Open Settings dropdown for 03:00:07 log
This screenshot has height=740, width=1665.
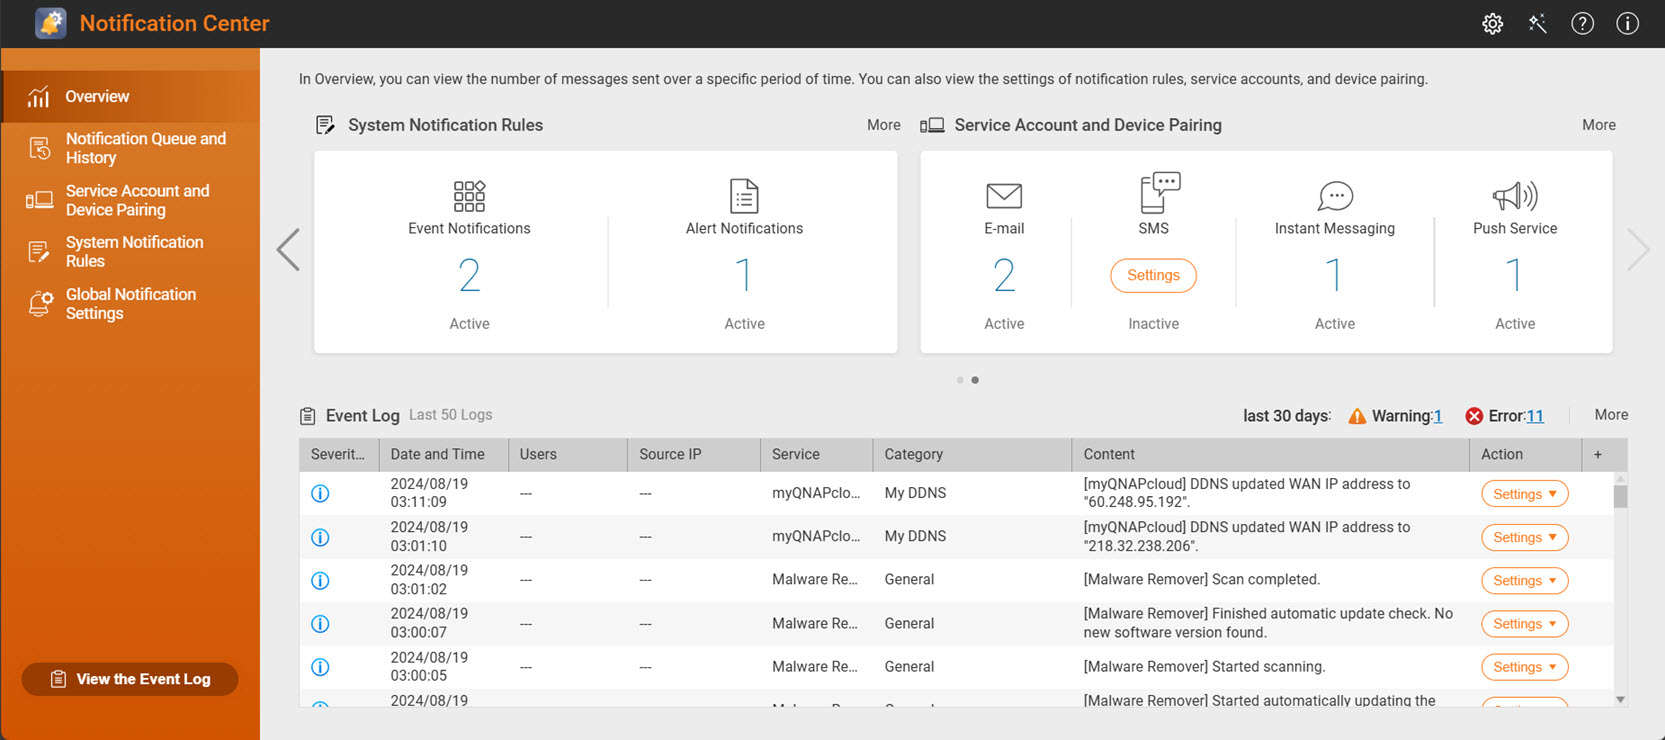(x=1524, y=624)
